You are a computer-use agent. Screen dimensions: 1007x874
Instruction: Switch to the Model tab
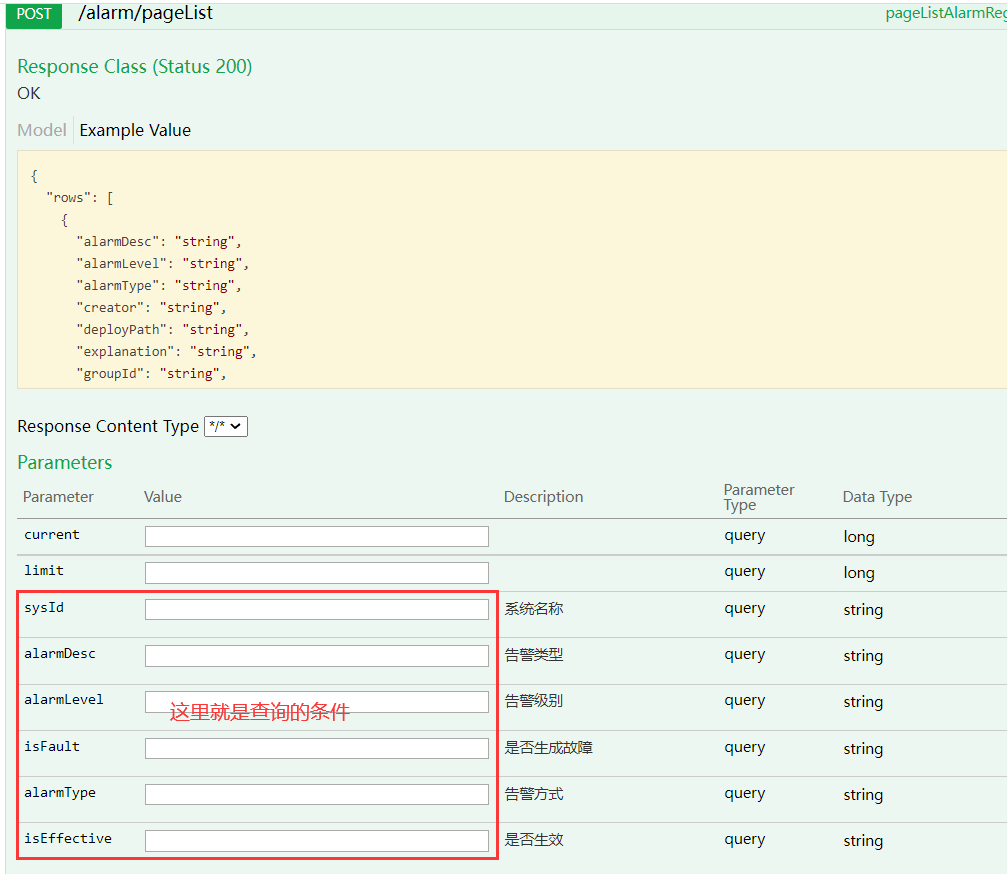[42, 130]
